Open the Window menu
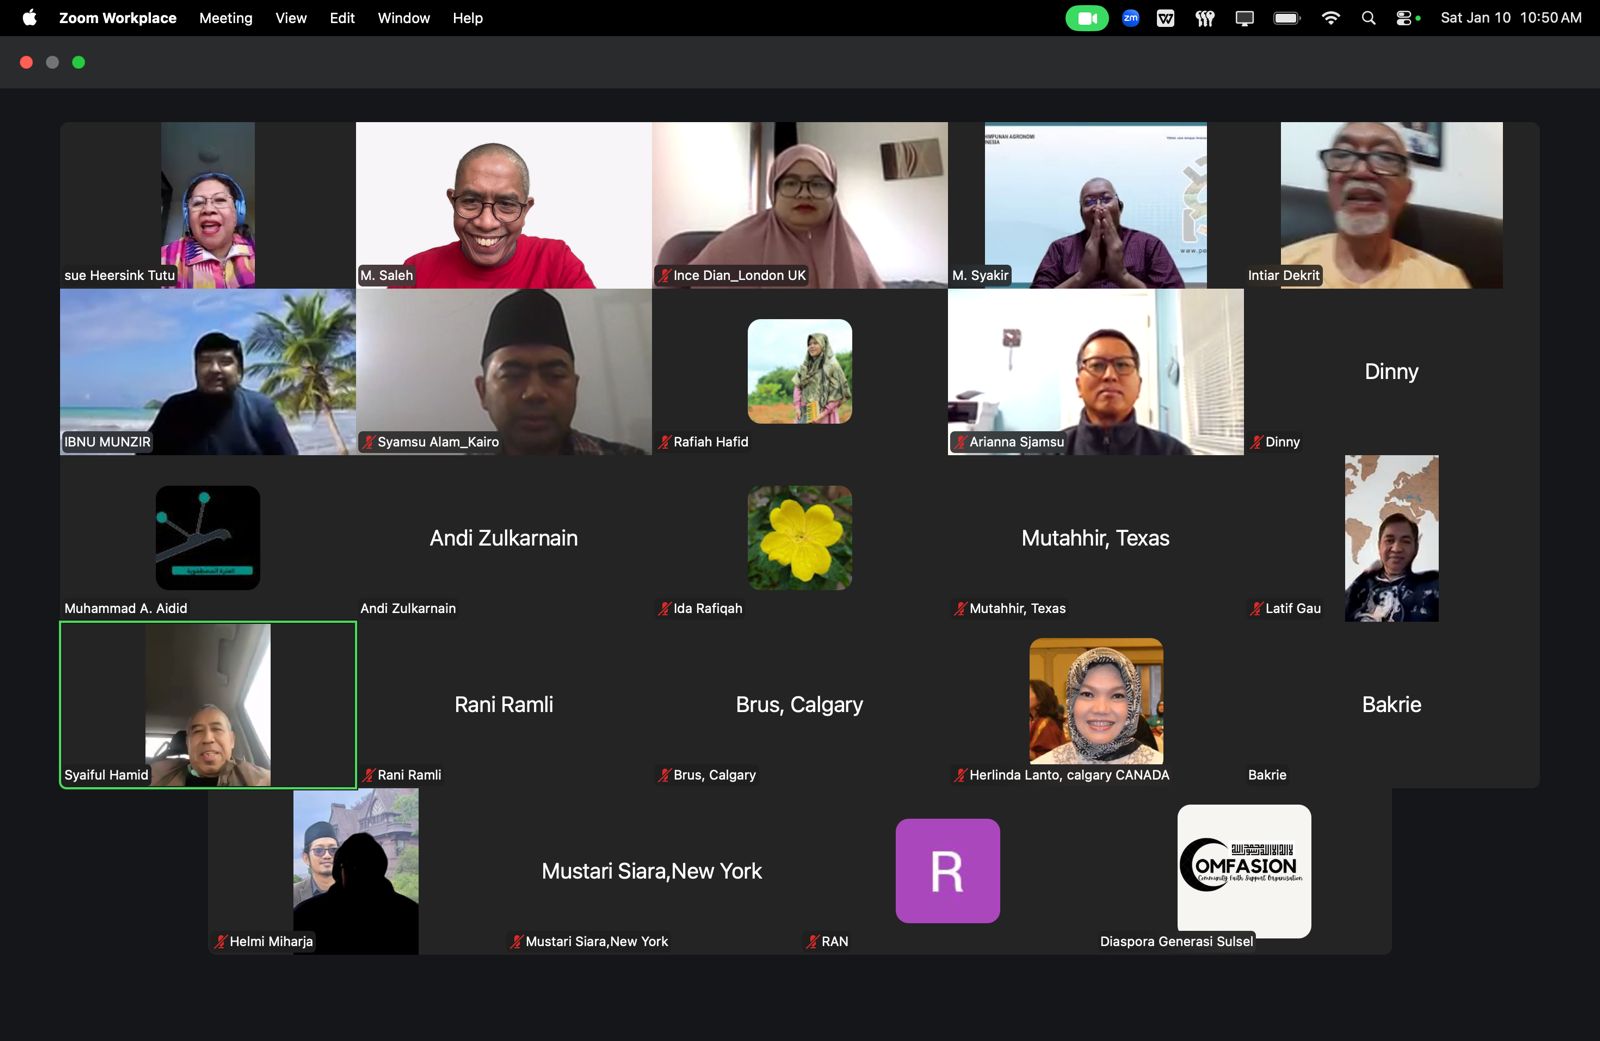The image size is (1600, 1041). [403, 18]
